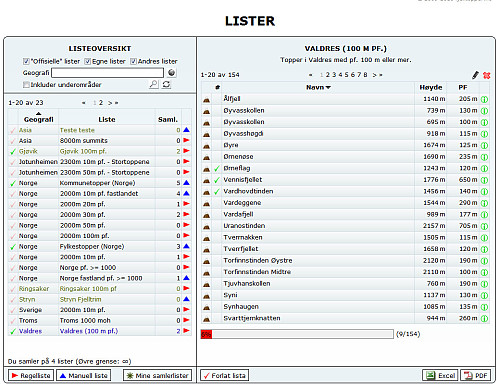
Task: Click blue triangle icon for Fylkestopper (Norge)
Action: 186,246
